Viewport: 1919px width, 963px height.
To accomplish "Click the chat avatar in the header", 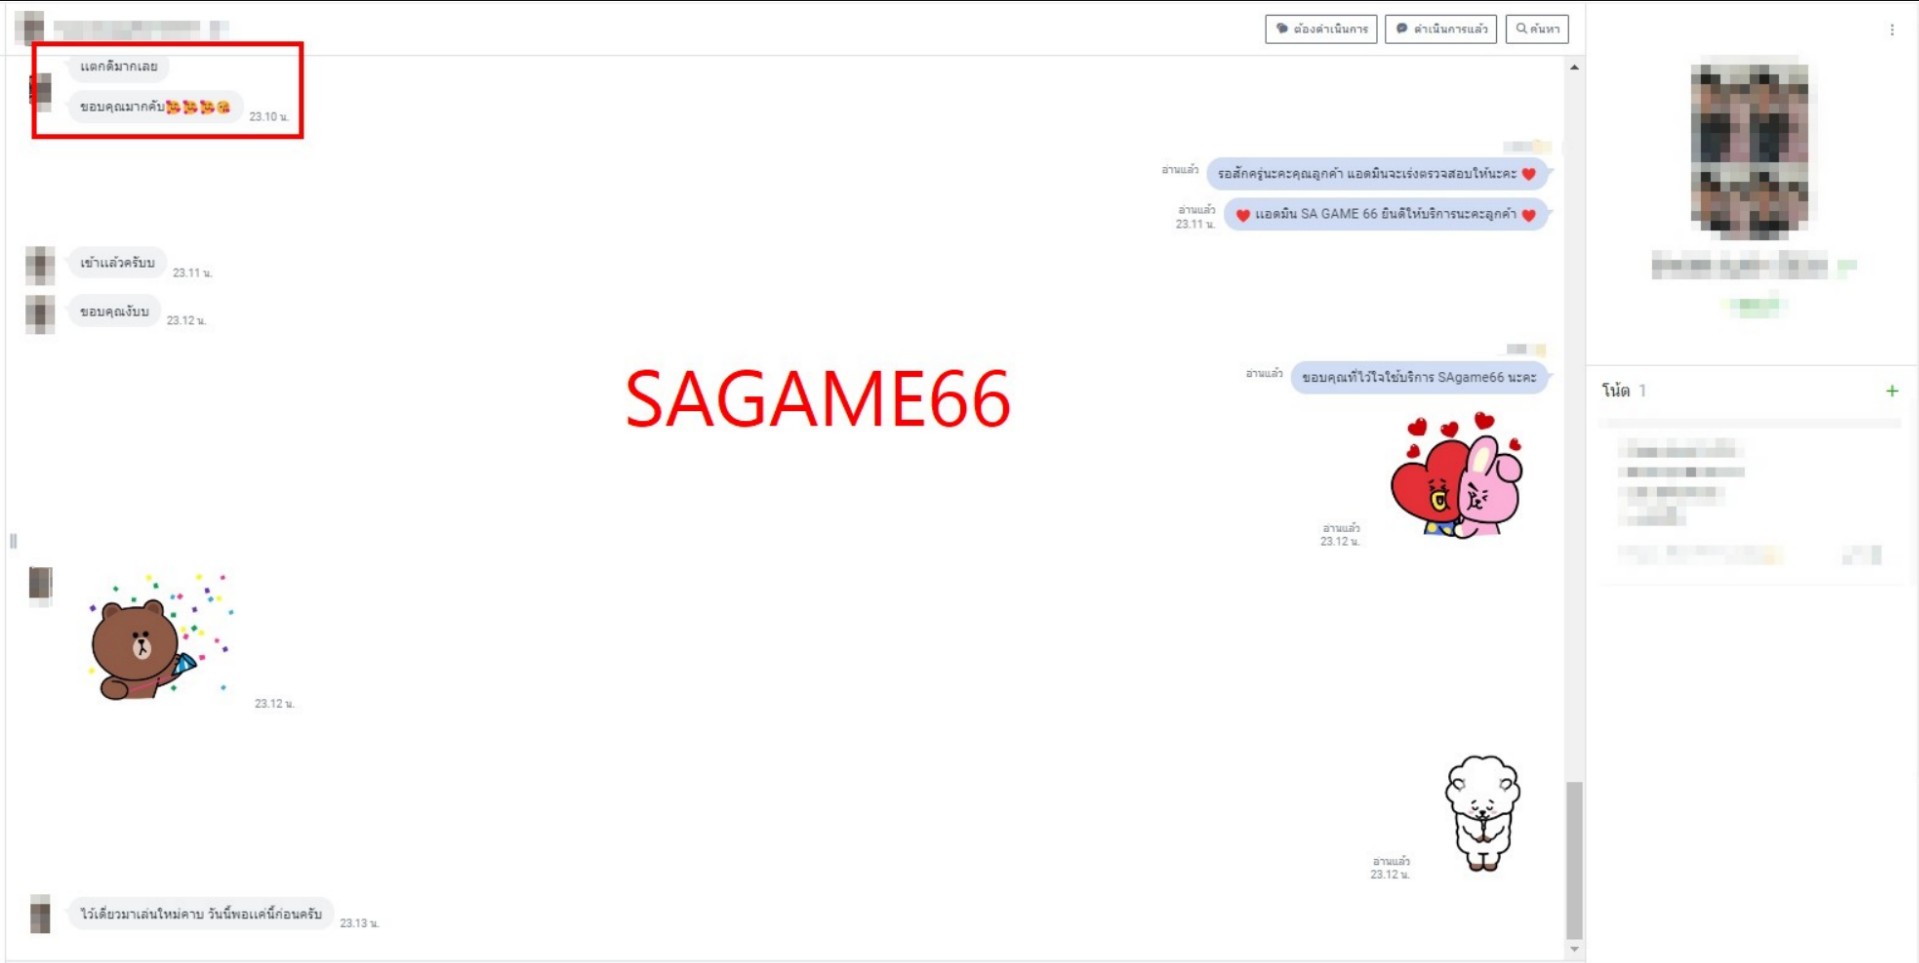I will point(29,27).
